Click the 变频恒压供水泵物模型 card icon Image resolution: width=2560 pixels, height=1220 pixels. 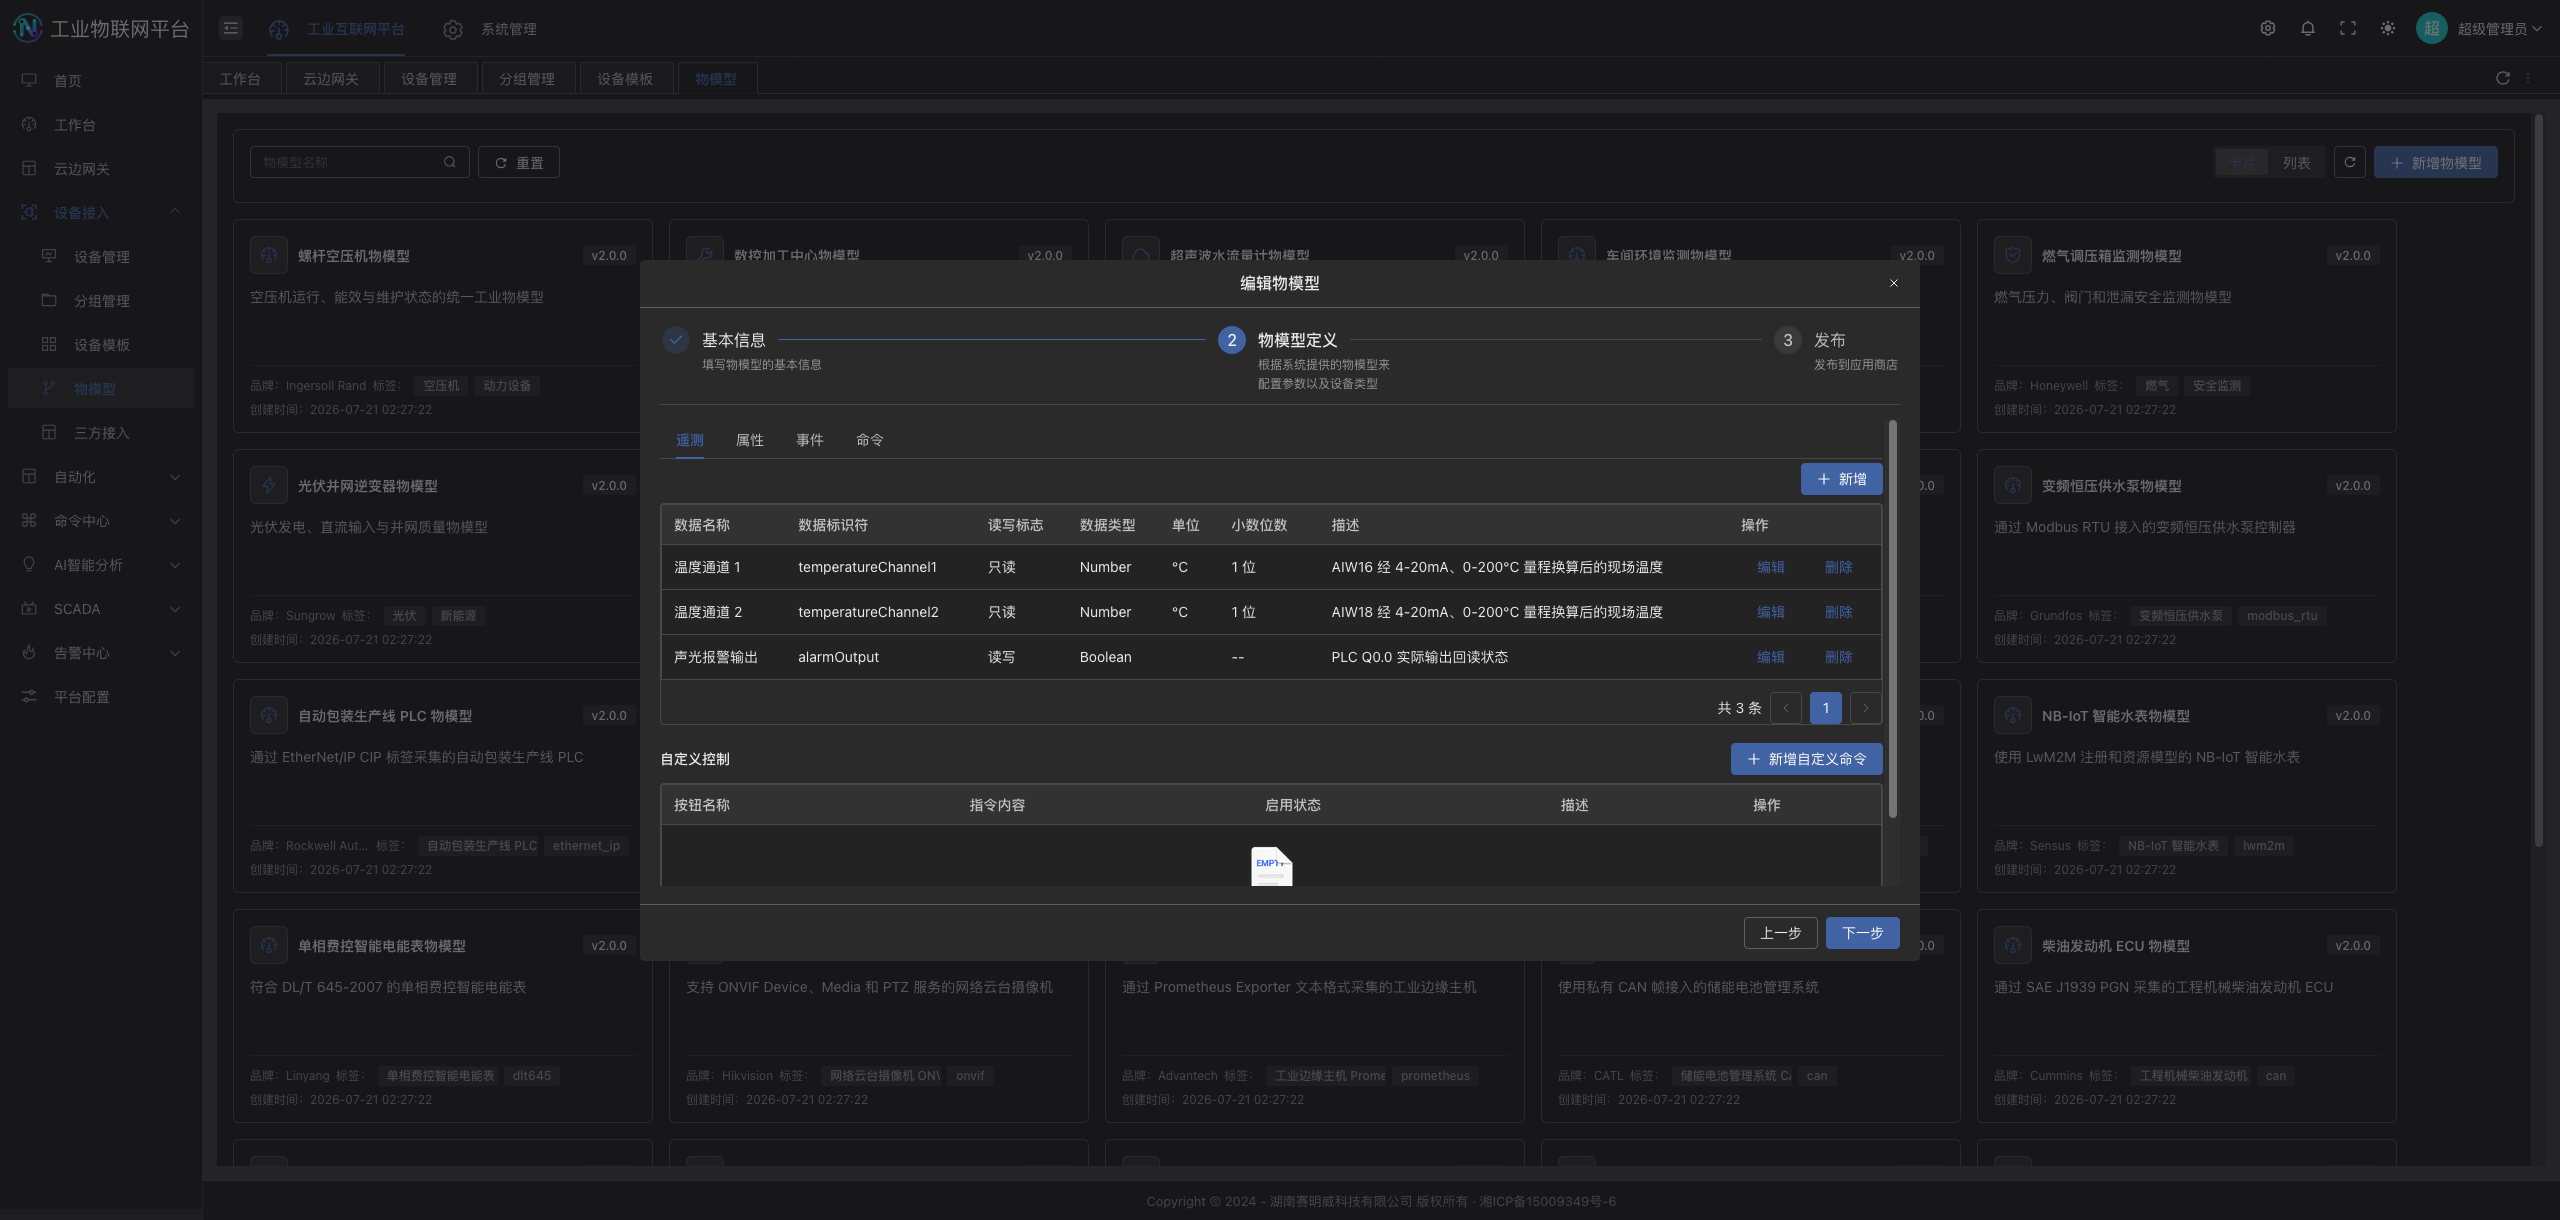[2013, 485]
